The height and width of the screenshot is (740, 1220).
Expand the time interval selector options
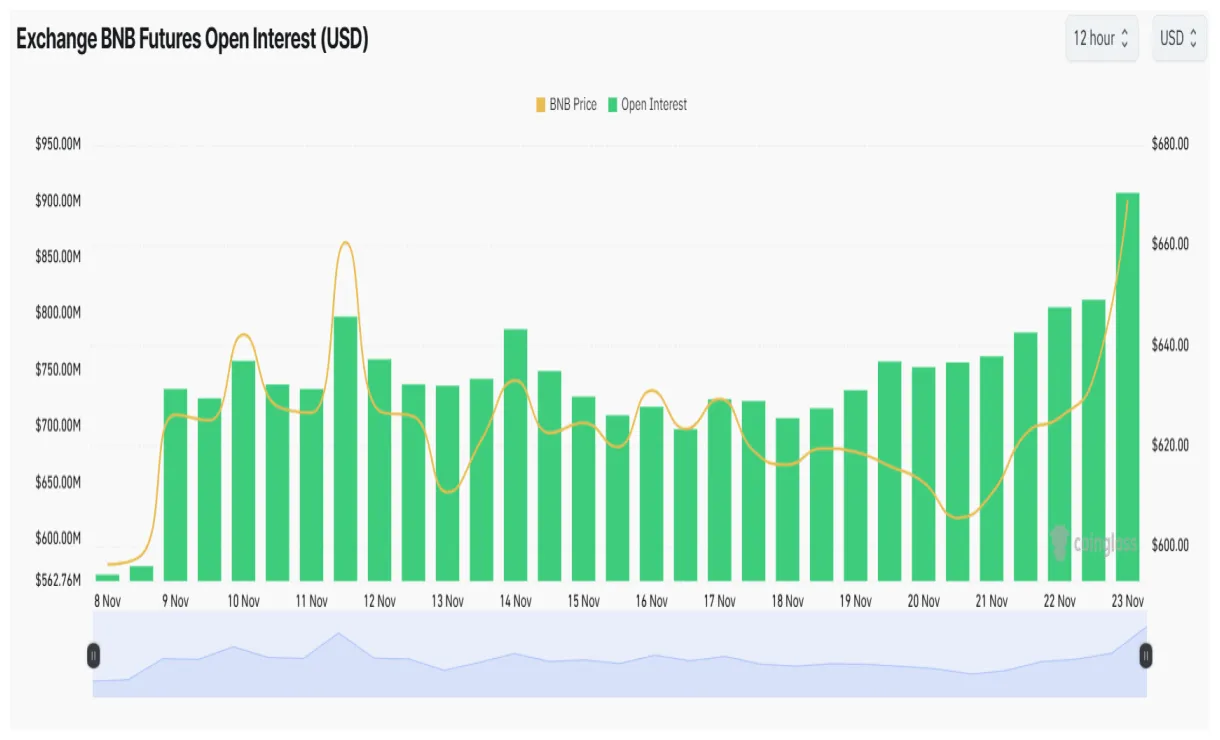[1101, 38]
